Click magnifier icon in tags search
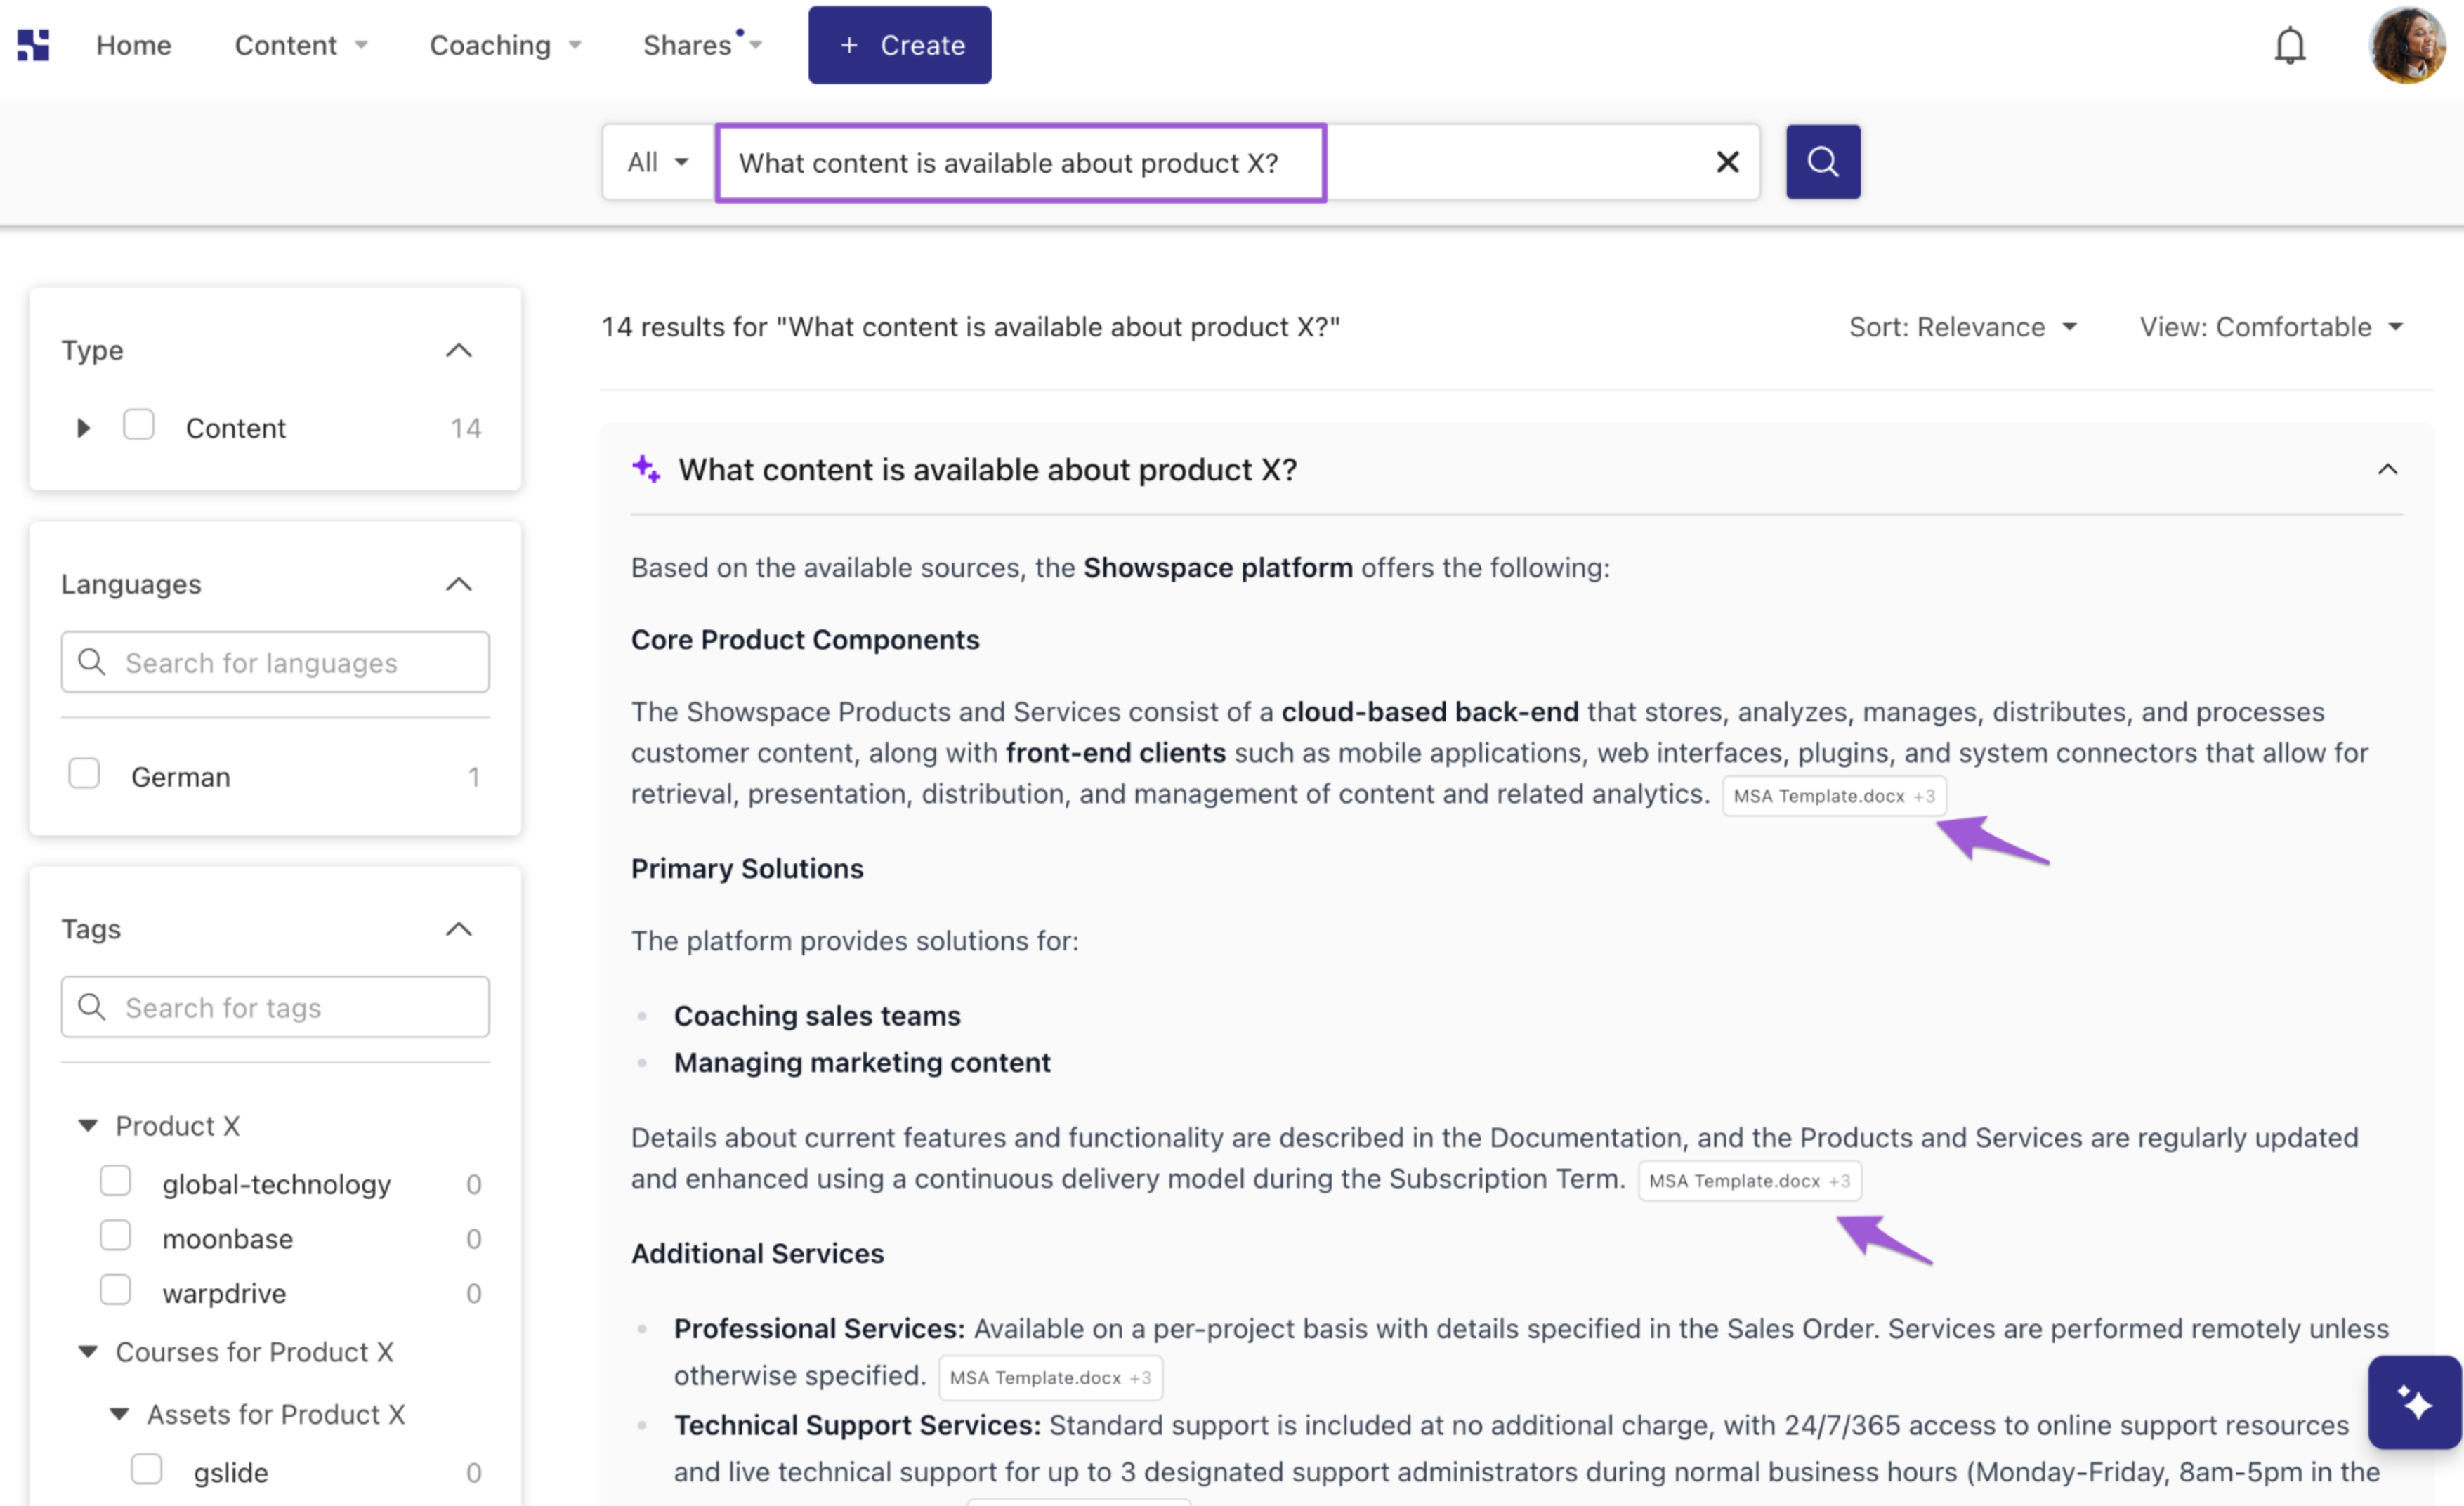This screenshot has height=1506, width=2464. coord(92,1007)
